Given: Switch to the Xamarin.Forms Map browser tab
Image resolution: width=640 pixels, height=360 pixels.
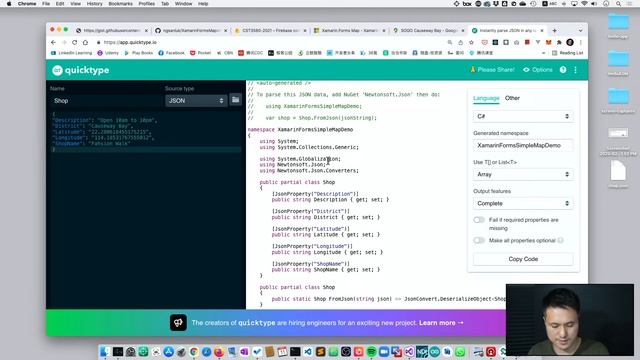Looking at the screenshot, I should (x=350, y=31).
